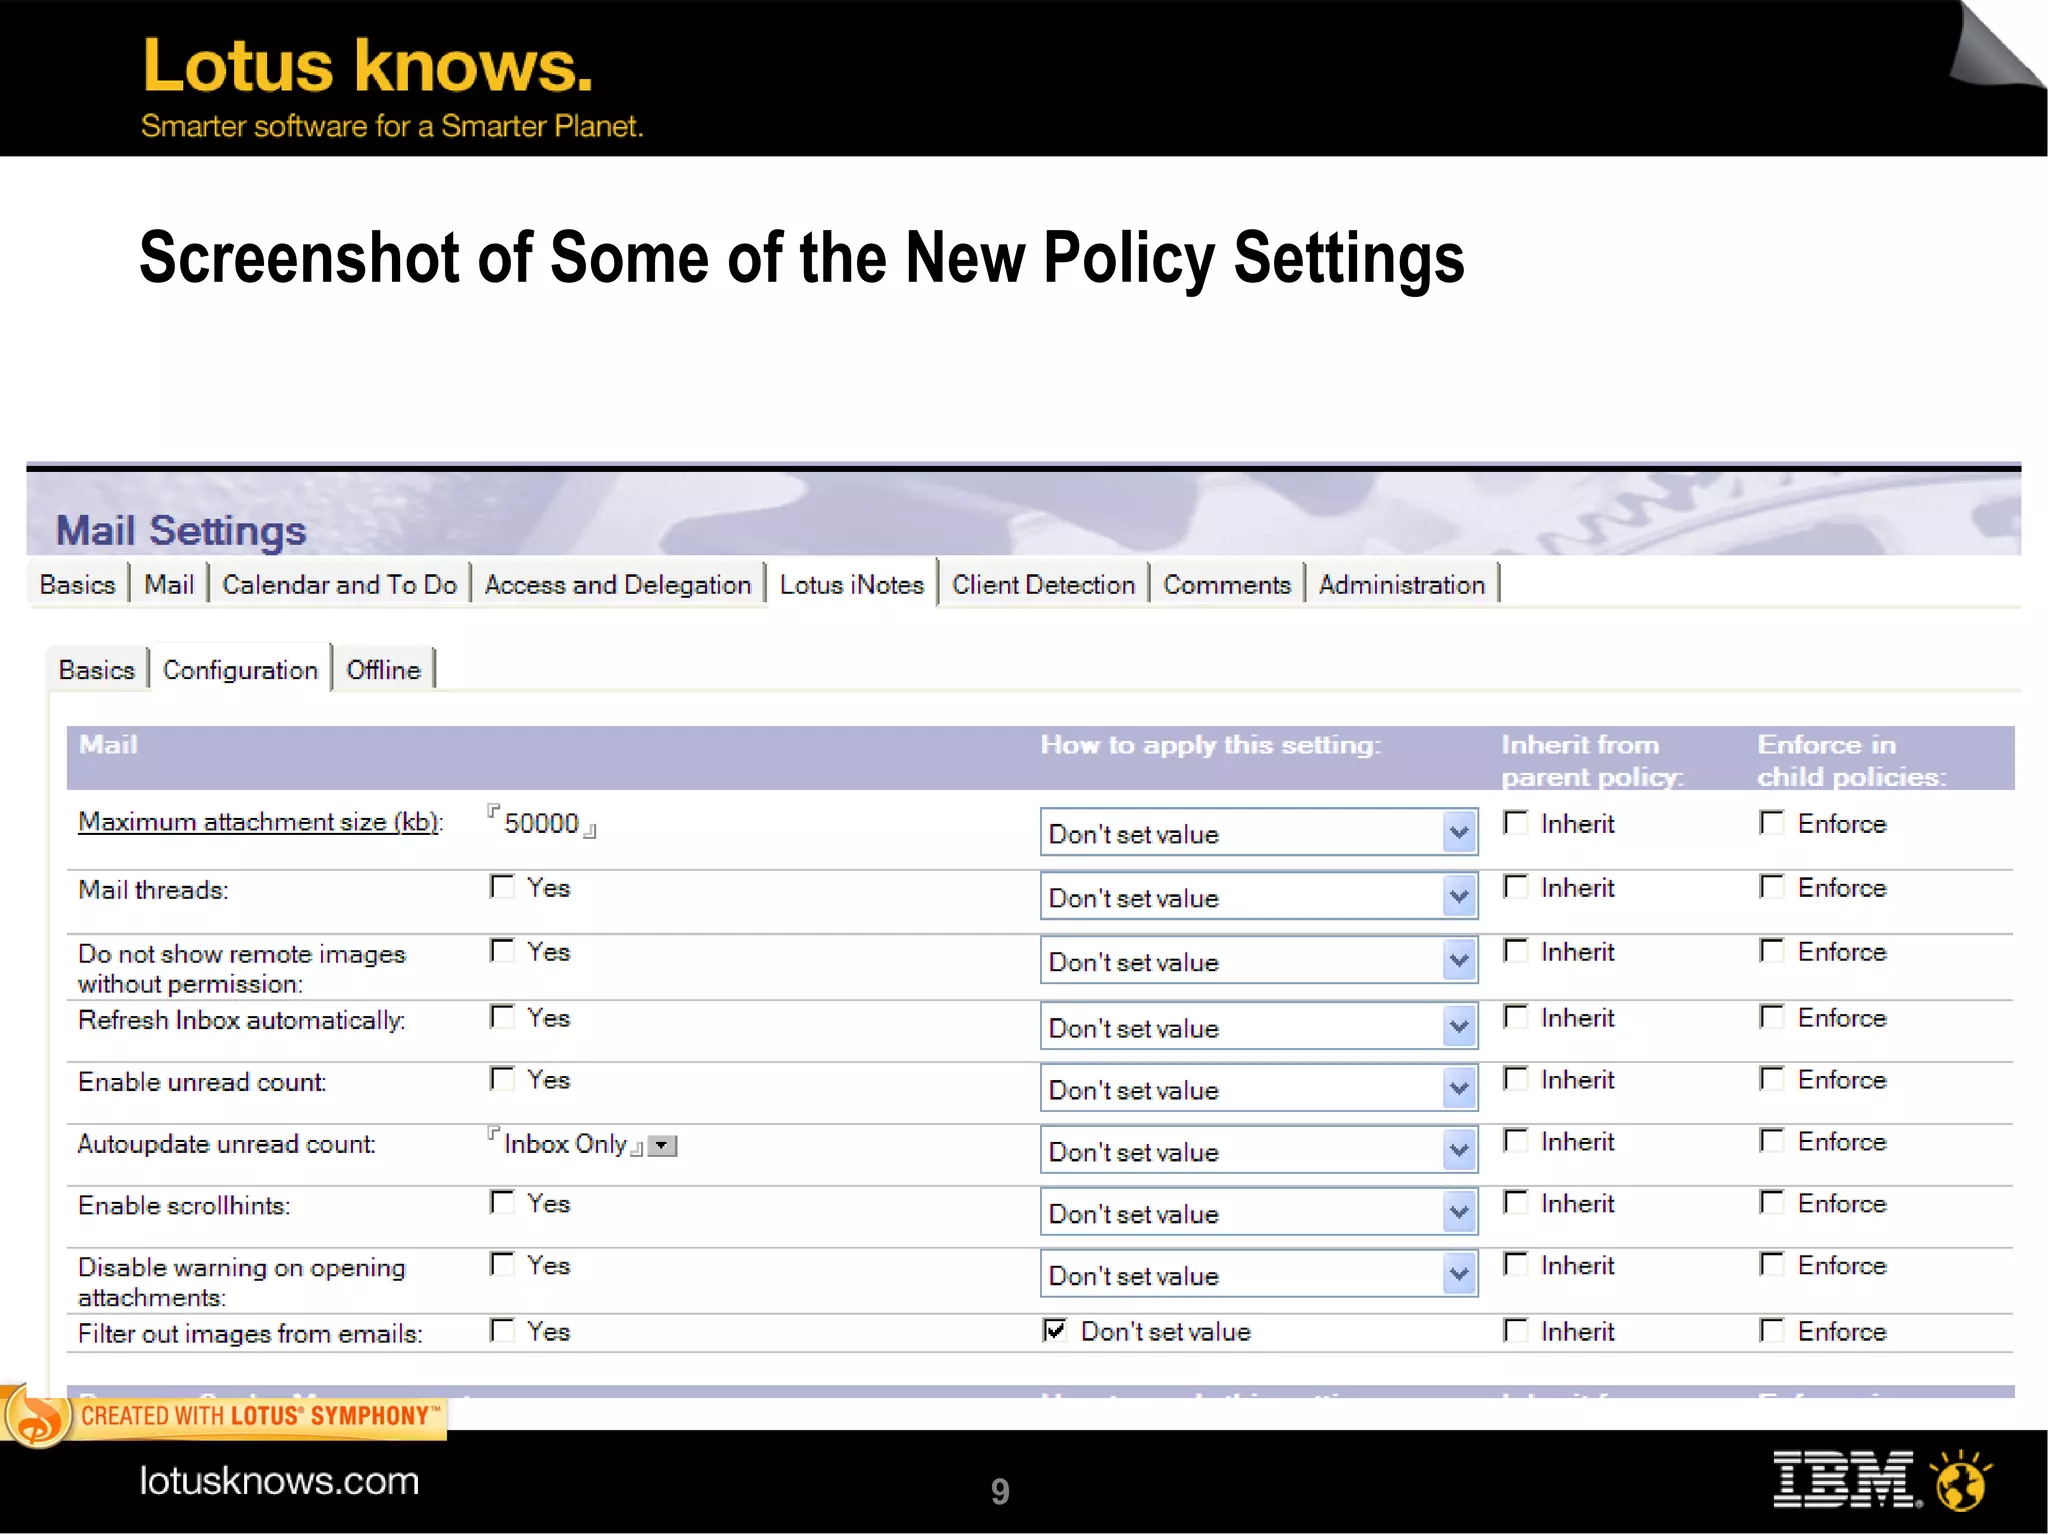Uncheck Don't set value for Filter out images

(x=1054, y=1331)
